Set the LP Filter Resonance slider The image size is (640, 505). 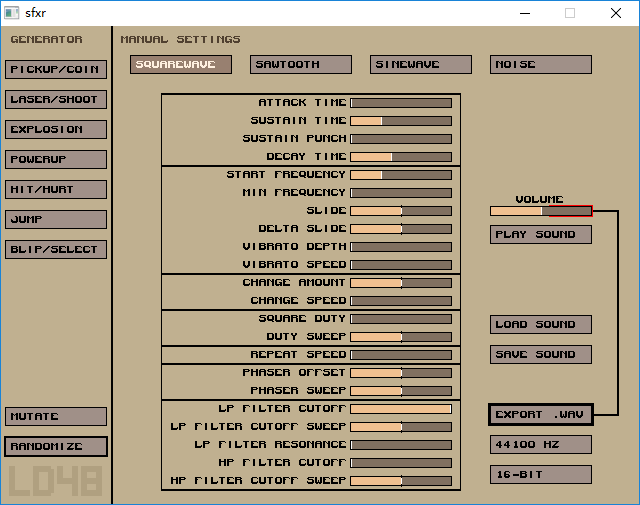(x=401, y=445)
